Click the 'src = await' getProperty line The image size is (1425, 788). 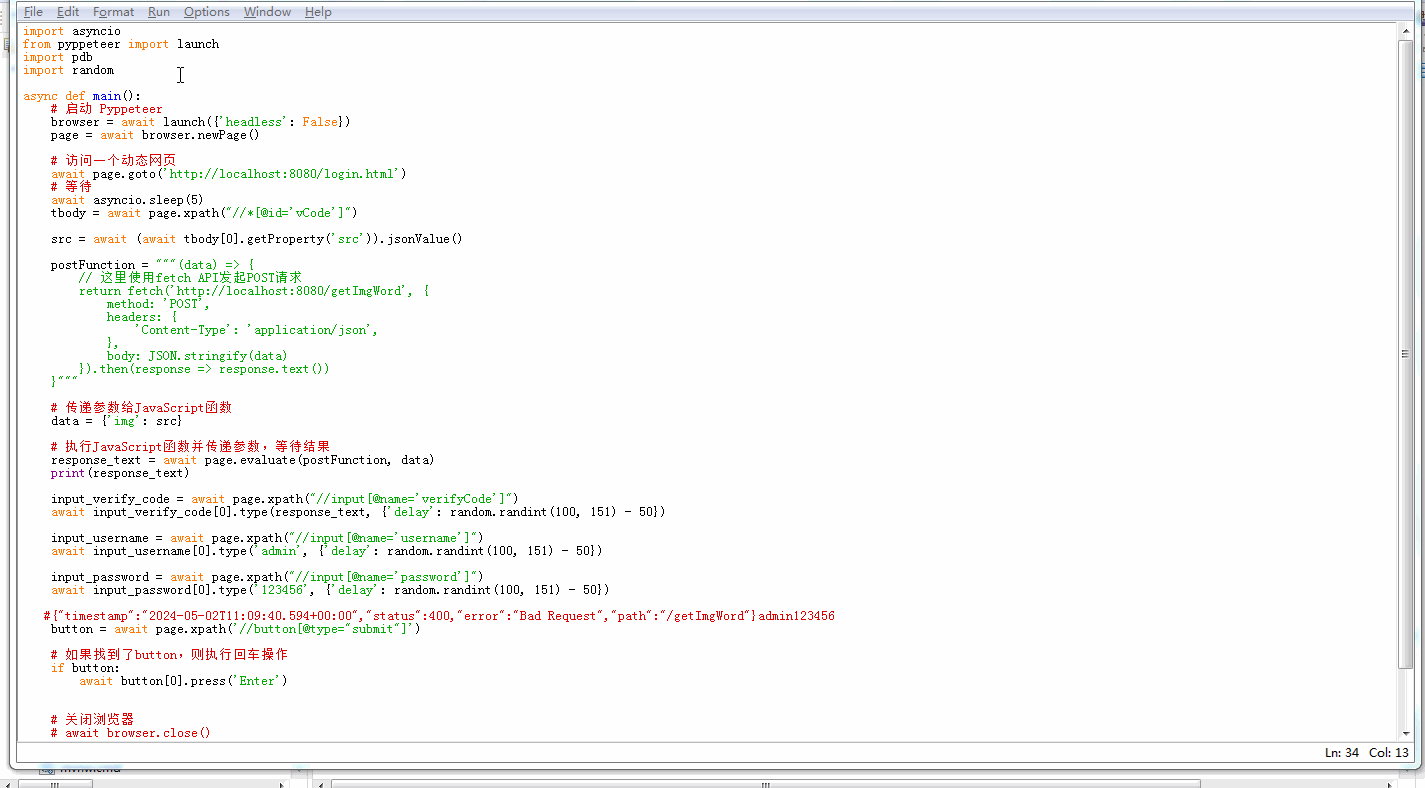pos(257,239)
